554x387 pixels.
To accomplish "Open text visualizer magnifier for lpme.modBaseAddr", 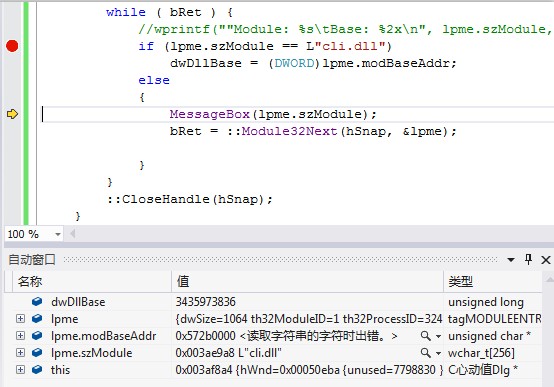I will pos(426,336).
